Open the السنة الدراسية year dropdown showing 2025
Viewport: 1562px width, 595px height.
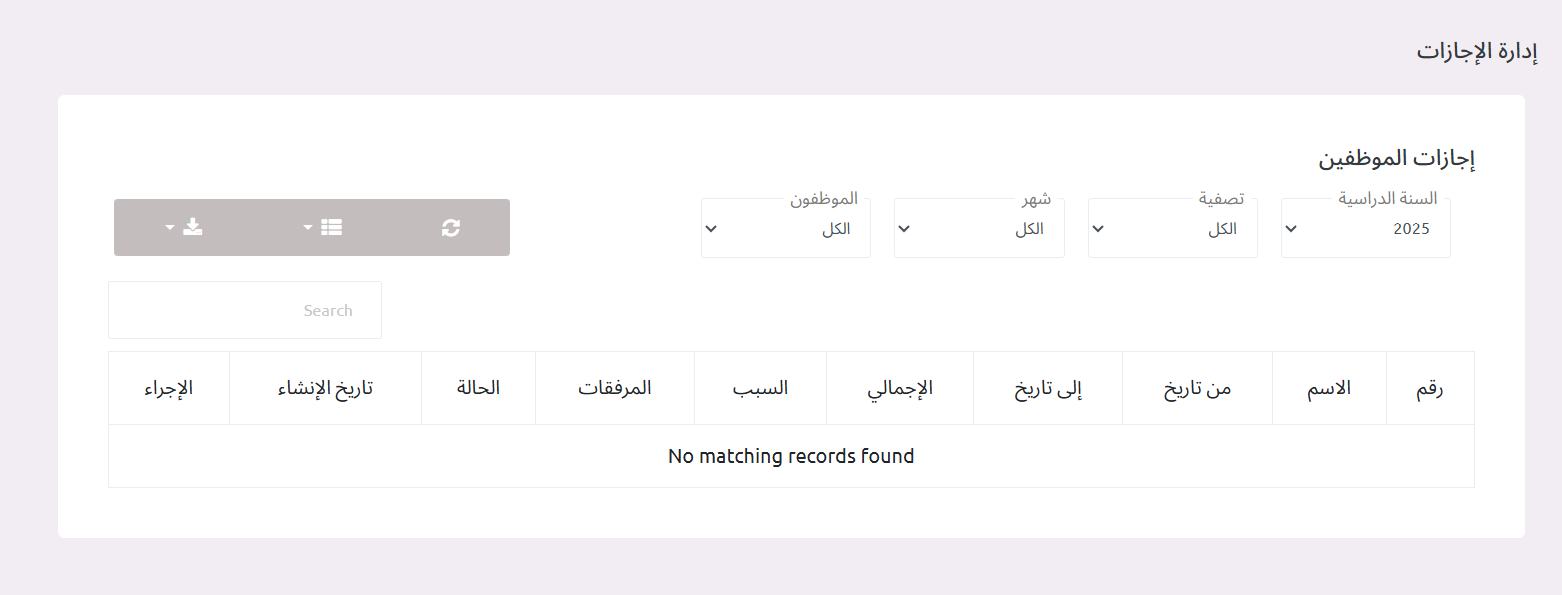(x=1365, y=227)
